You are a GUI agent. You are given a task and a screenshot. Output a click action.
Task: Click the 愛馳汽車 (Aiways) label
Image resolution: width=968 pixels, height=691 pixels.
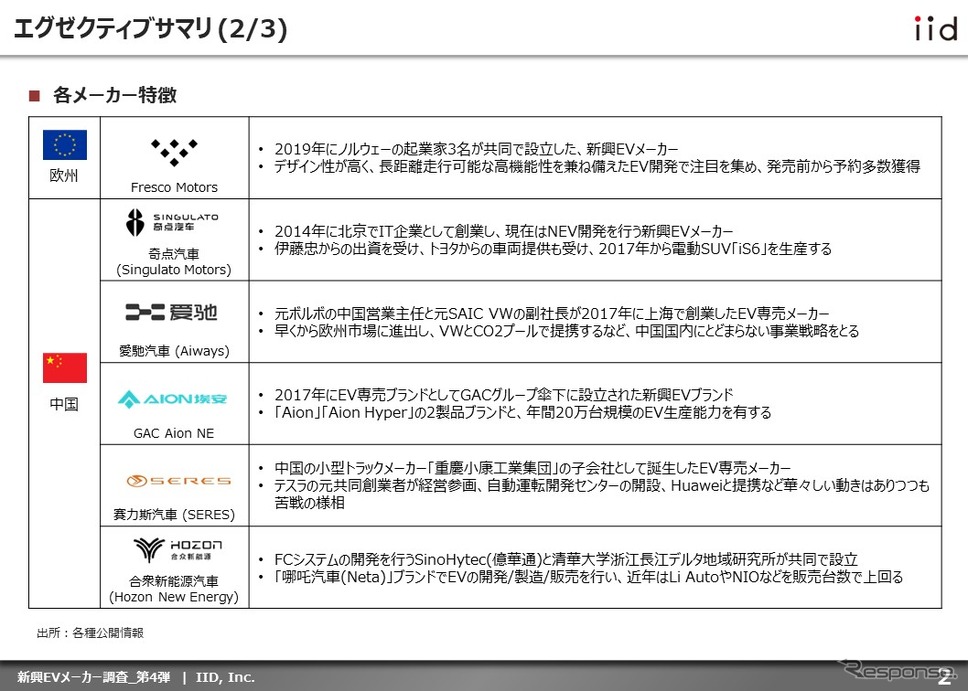point(174,351)
